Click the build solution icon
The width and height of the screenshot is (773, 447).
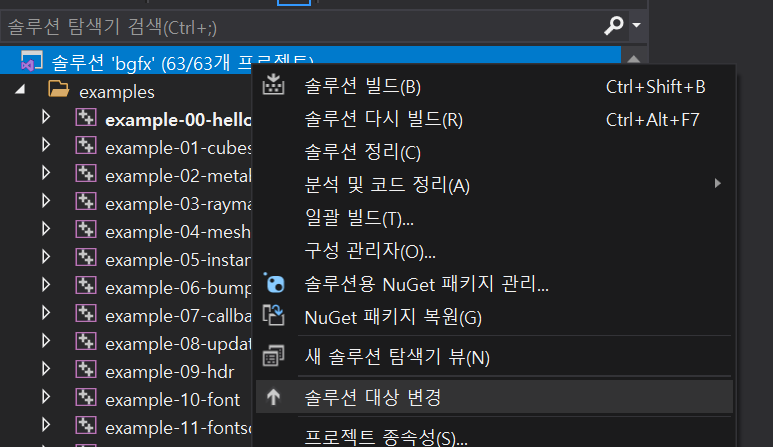coord(273,85)
